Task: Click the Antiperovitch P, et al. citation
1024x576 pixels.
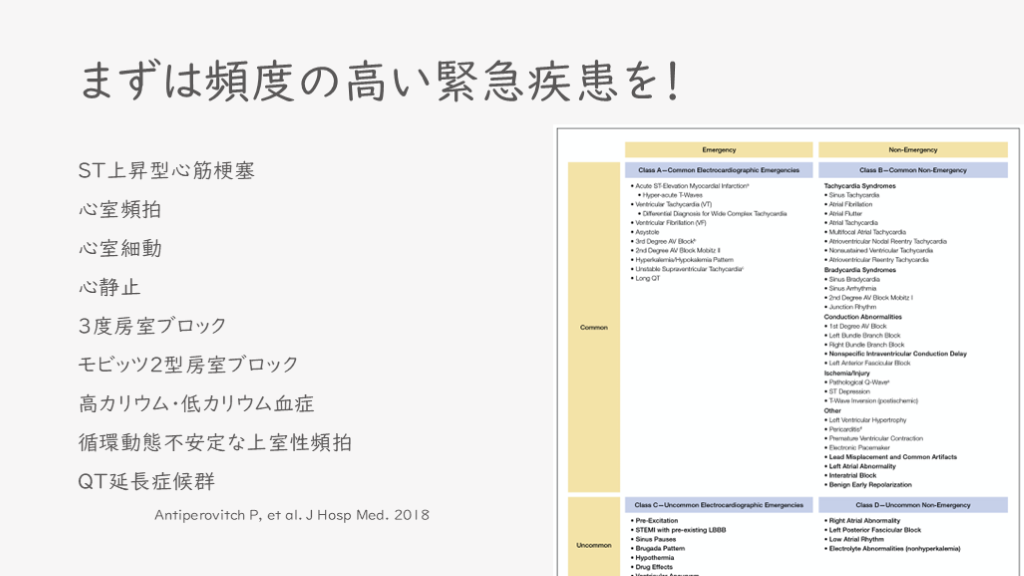Action: point(292,515)
